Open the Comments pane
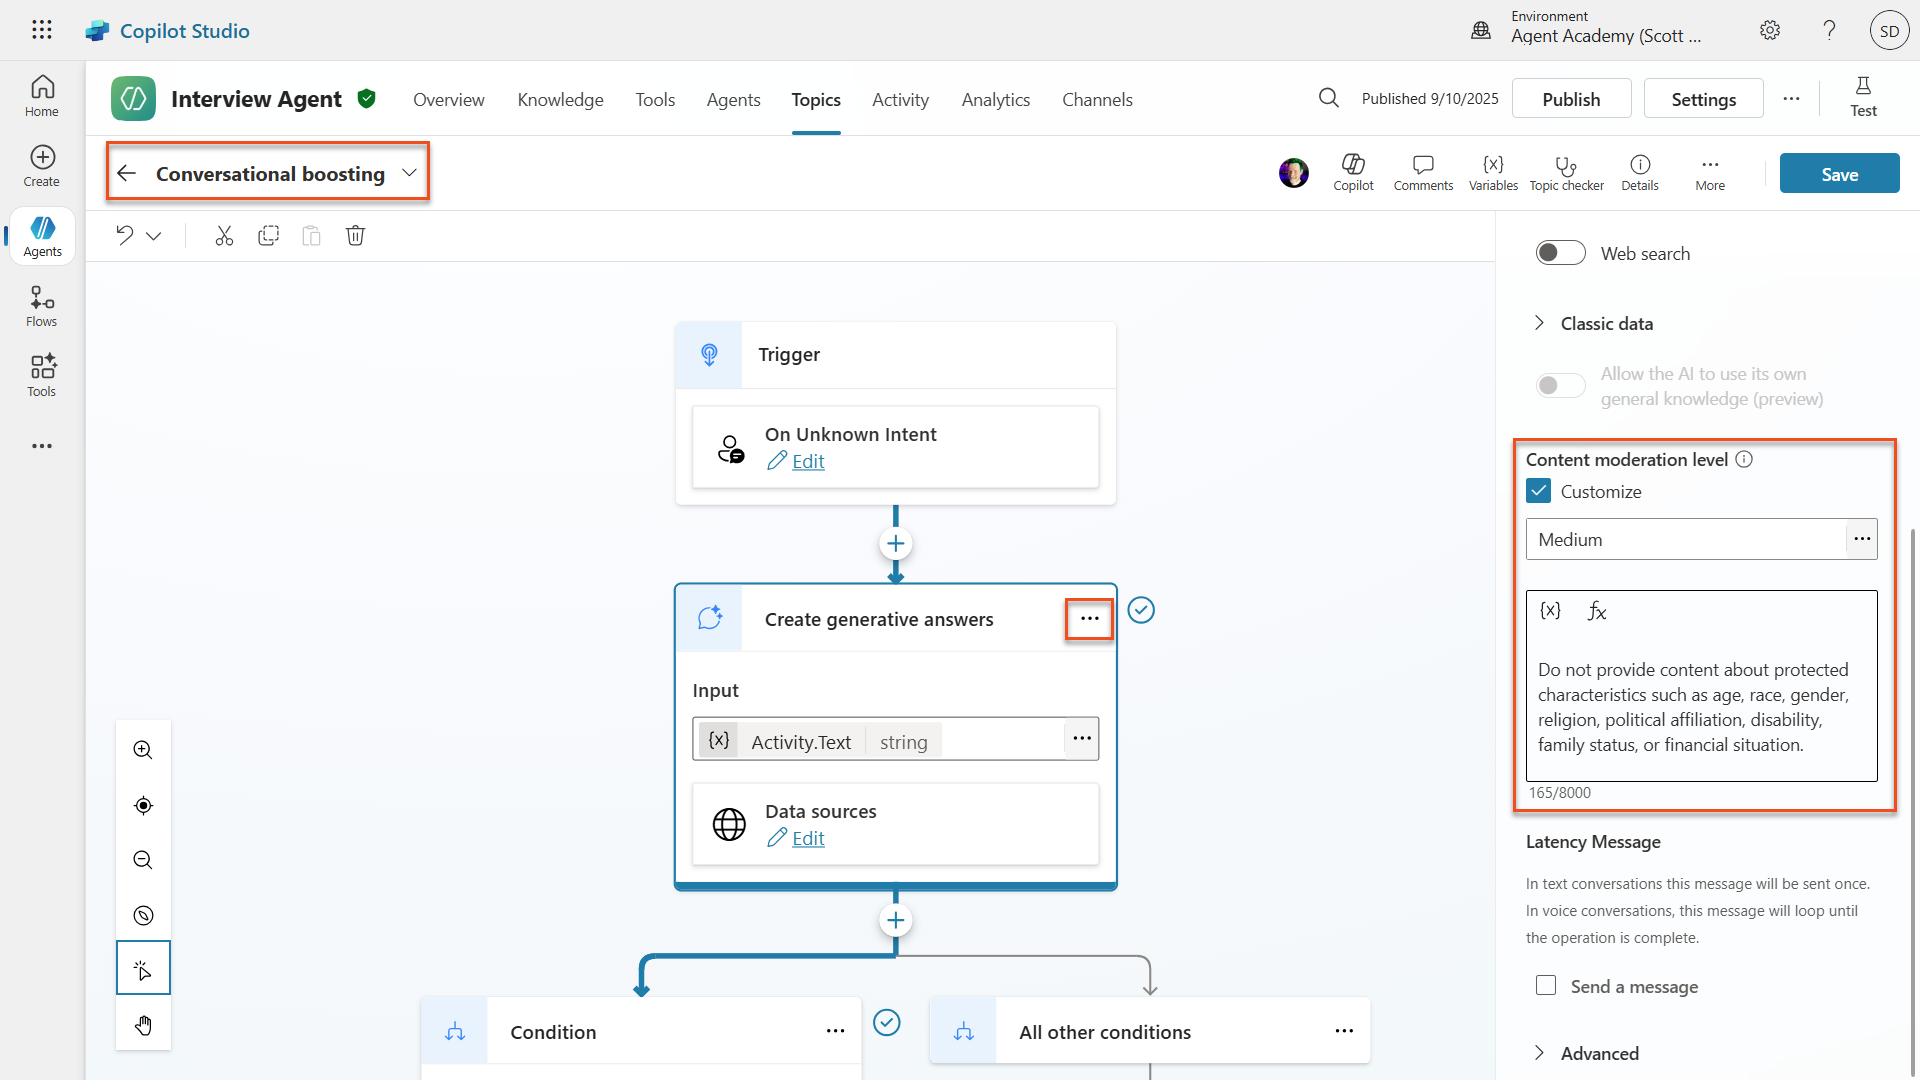Image resolution: width=1920 pixels, height=1080 pixels. pyautogui.click(x=1423, y=173)
